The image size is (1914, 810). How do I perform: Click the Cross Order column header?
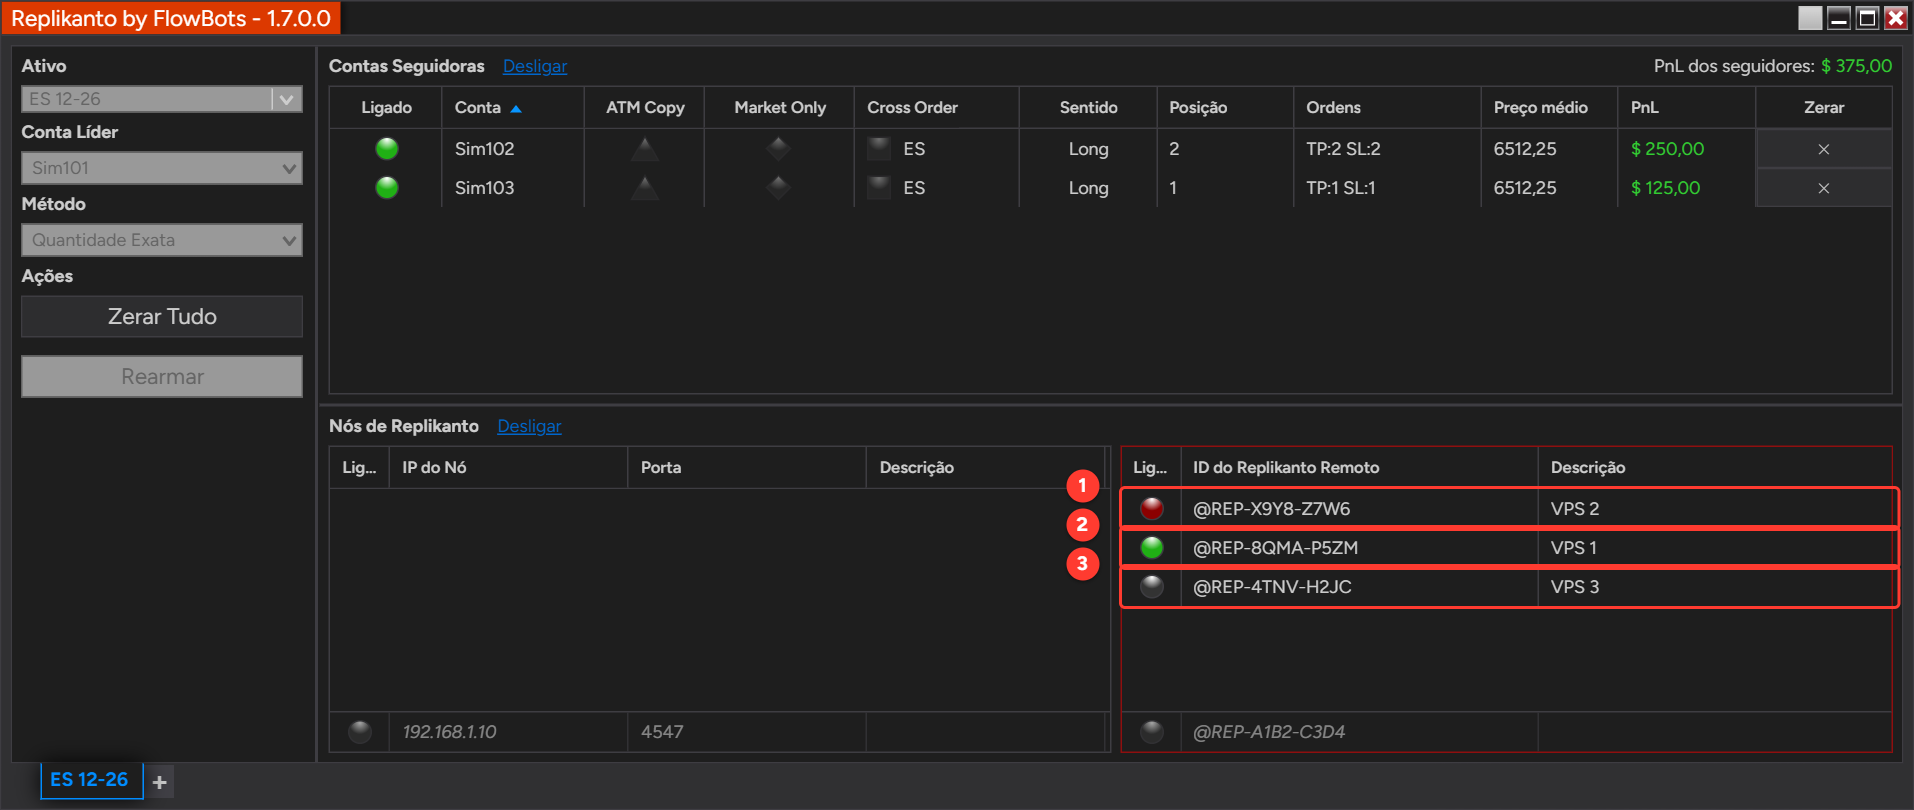click(937, 107)
